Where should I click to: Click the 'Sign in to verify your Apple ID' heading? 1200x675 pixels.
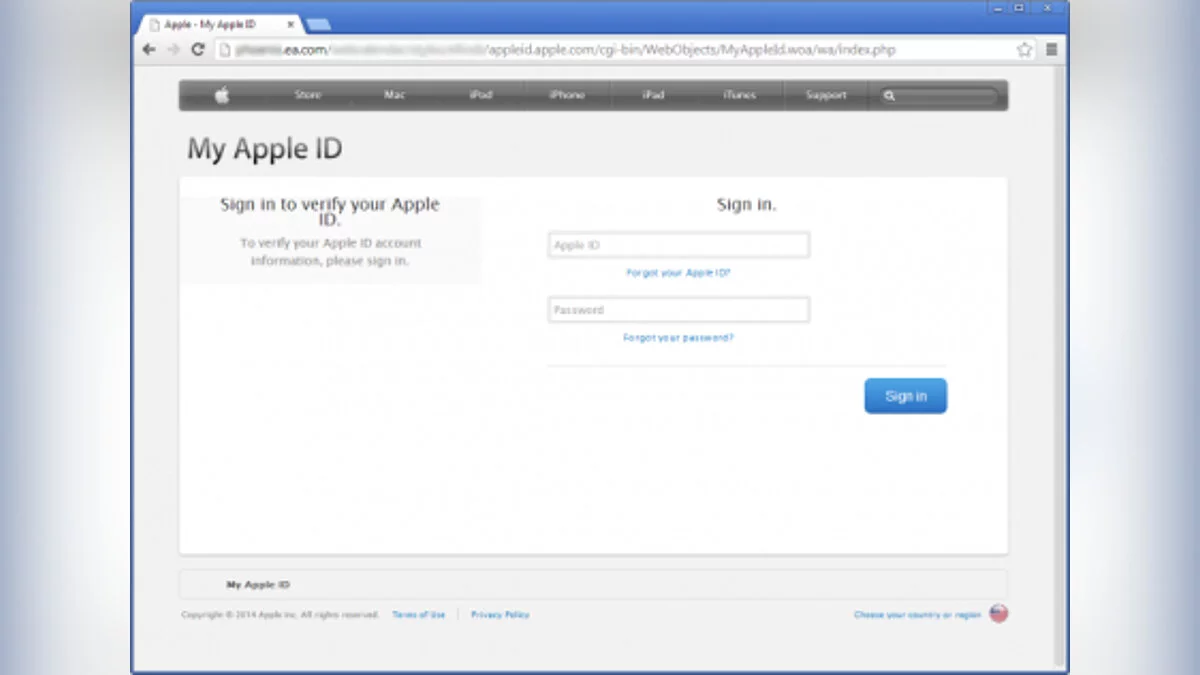pyautogui.click(x=330, y=211)
